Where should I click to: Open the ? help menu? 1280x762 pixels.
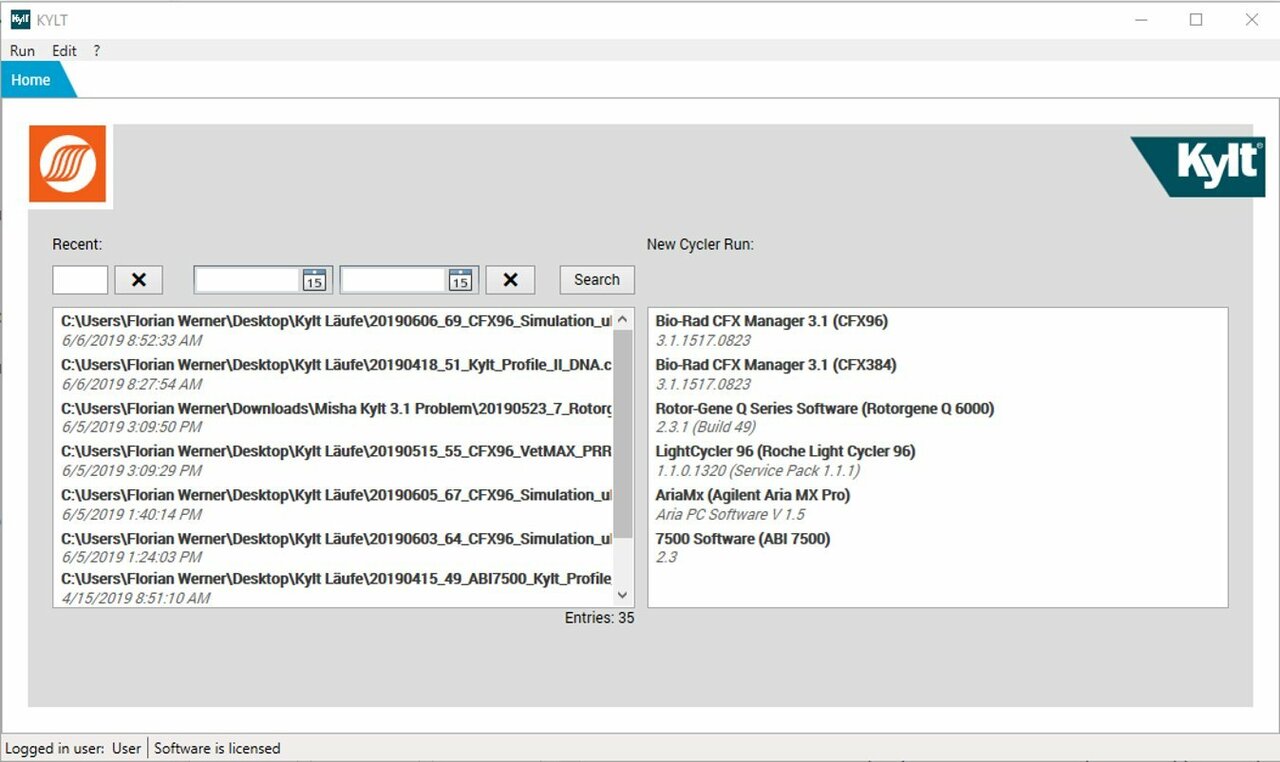click(97, 50)
